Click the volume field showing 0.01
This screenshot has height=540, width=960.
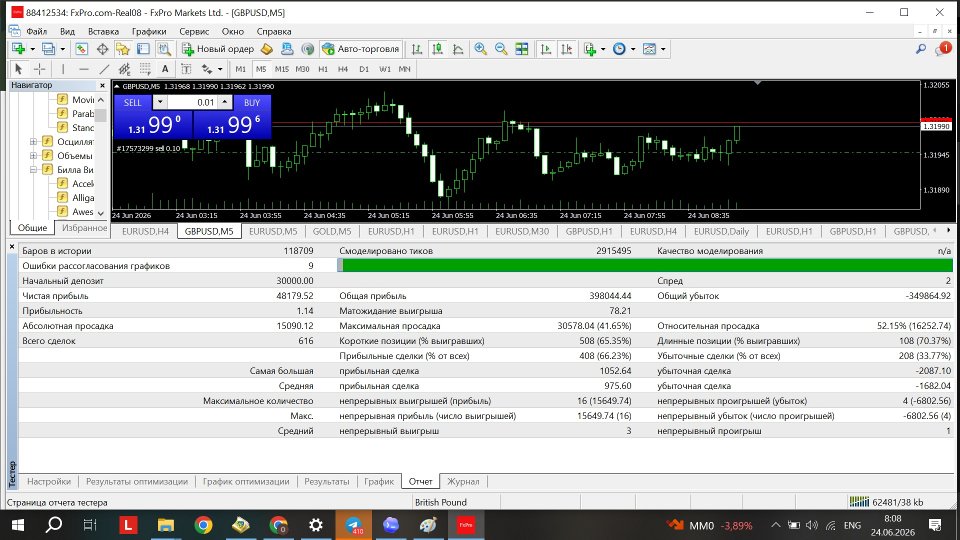[193, 102]
